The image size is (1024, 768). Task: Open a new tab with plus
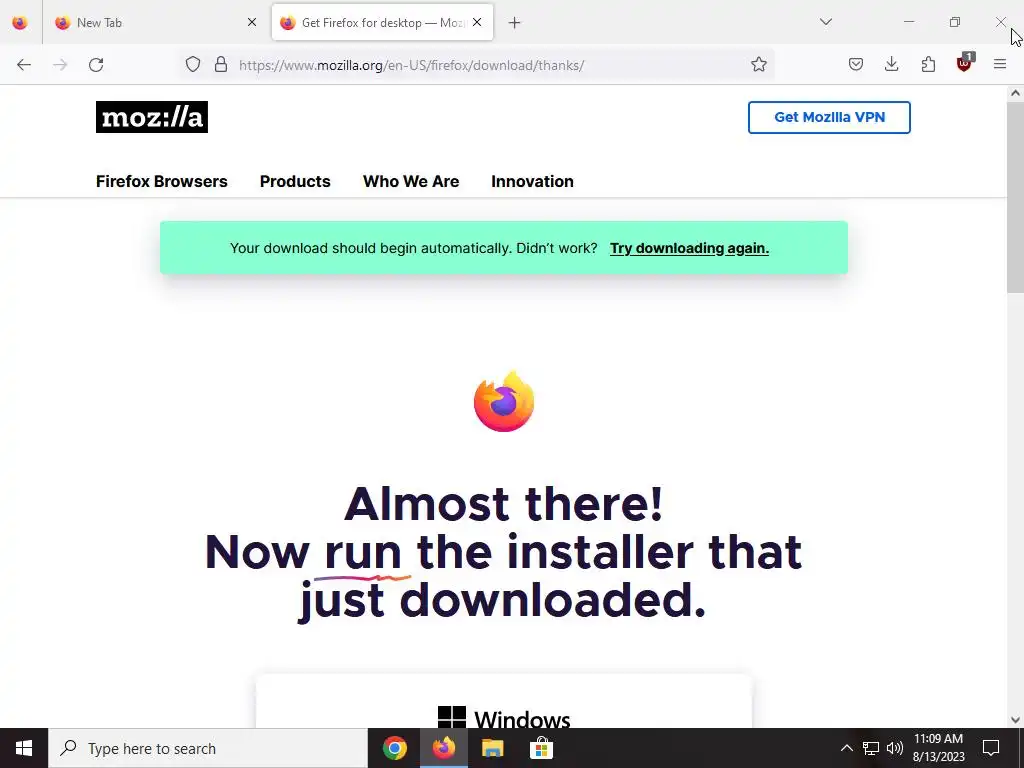[x=515, y=23]
